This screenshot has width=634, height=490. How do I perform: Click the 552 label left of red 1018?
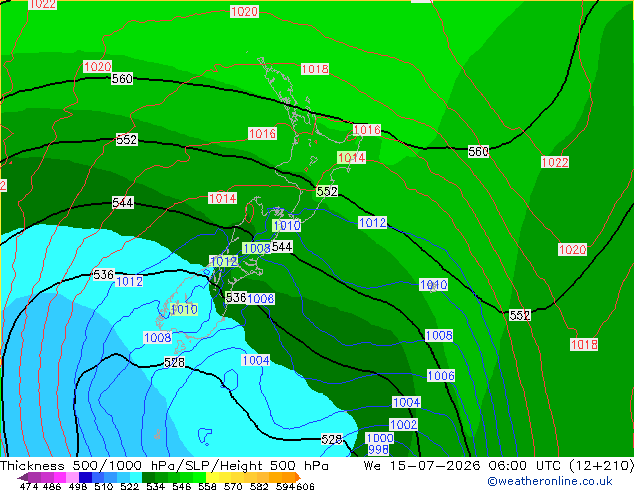tap(520, 315)
